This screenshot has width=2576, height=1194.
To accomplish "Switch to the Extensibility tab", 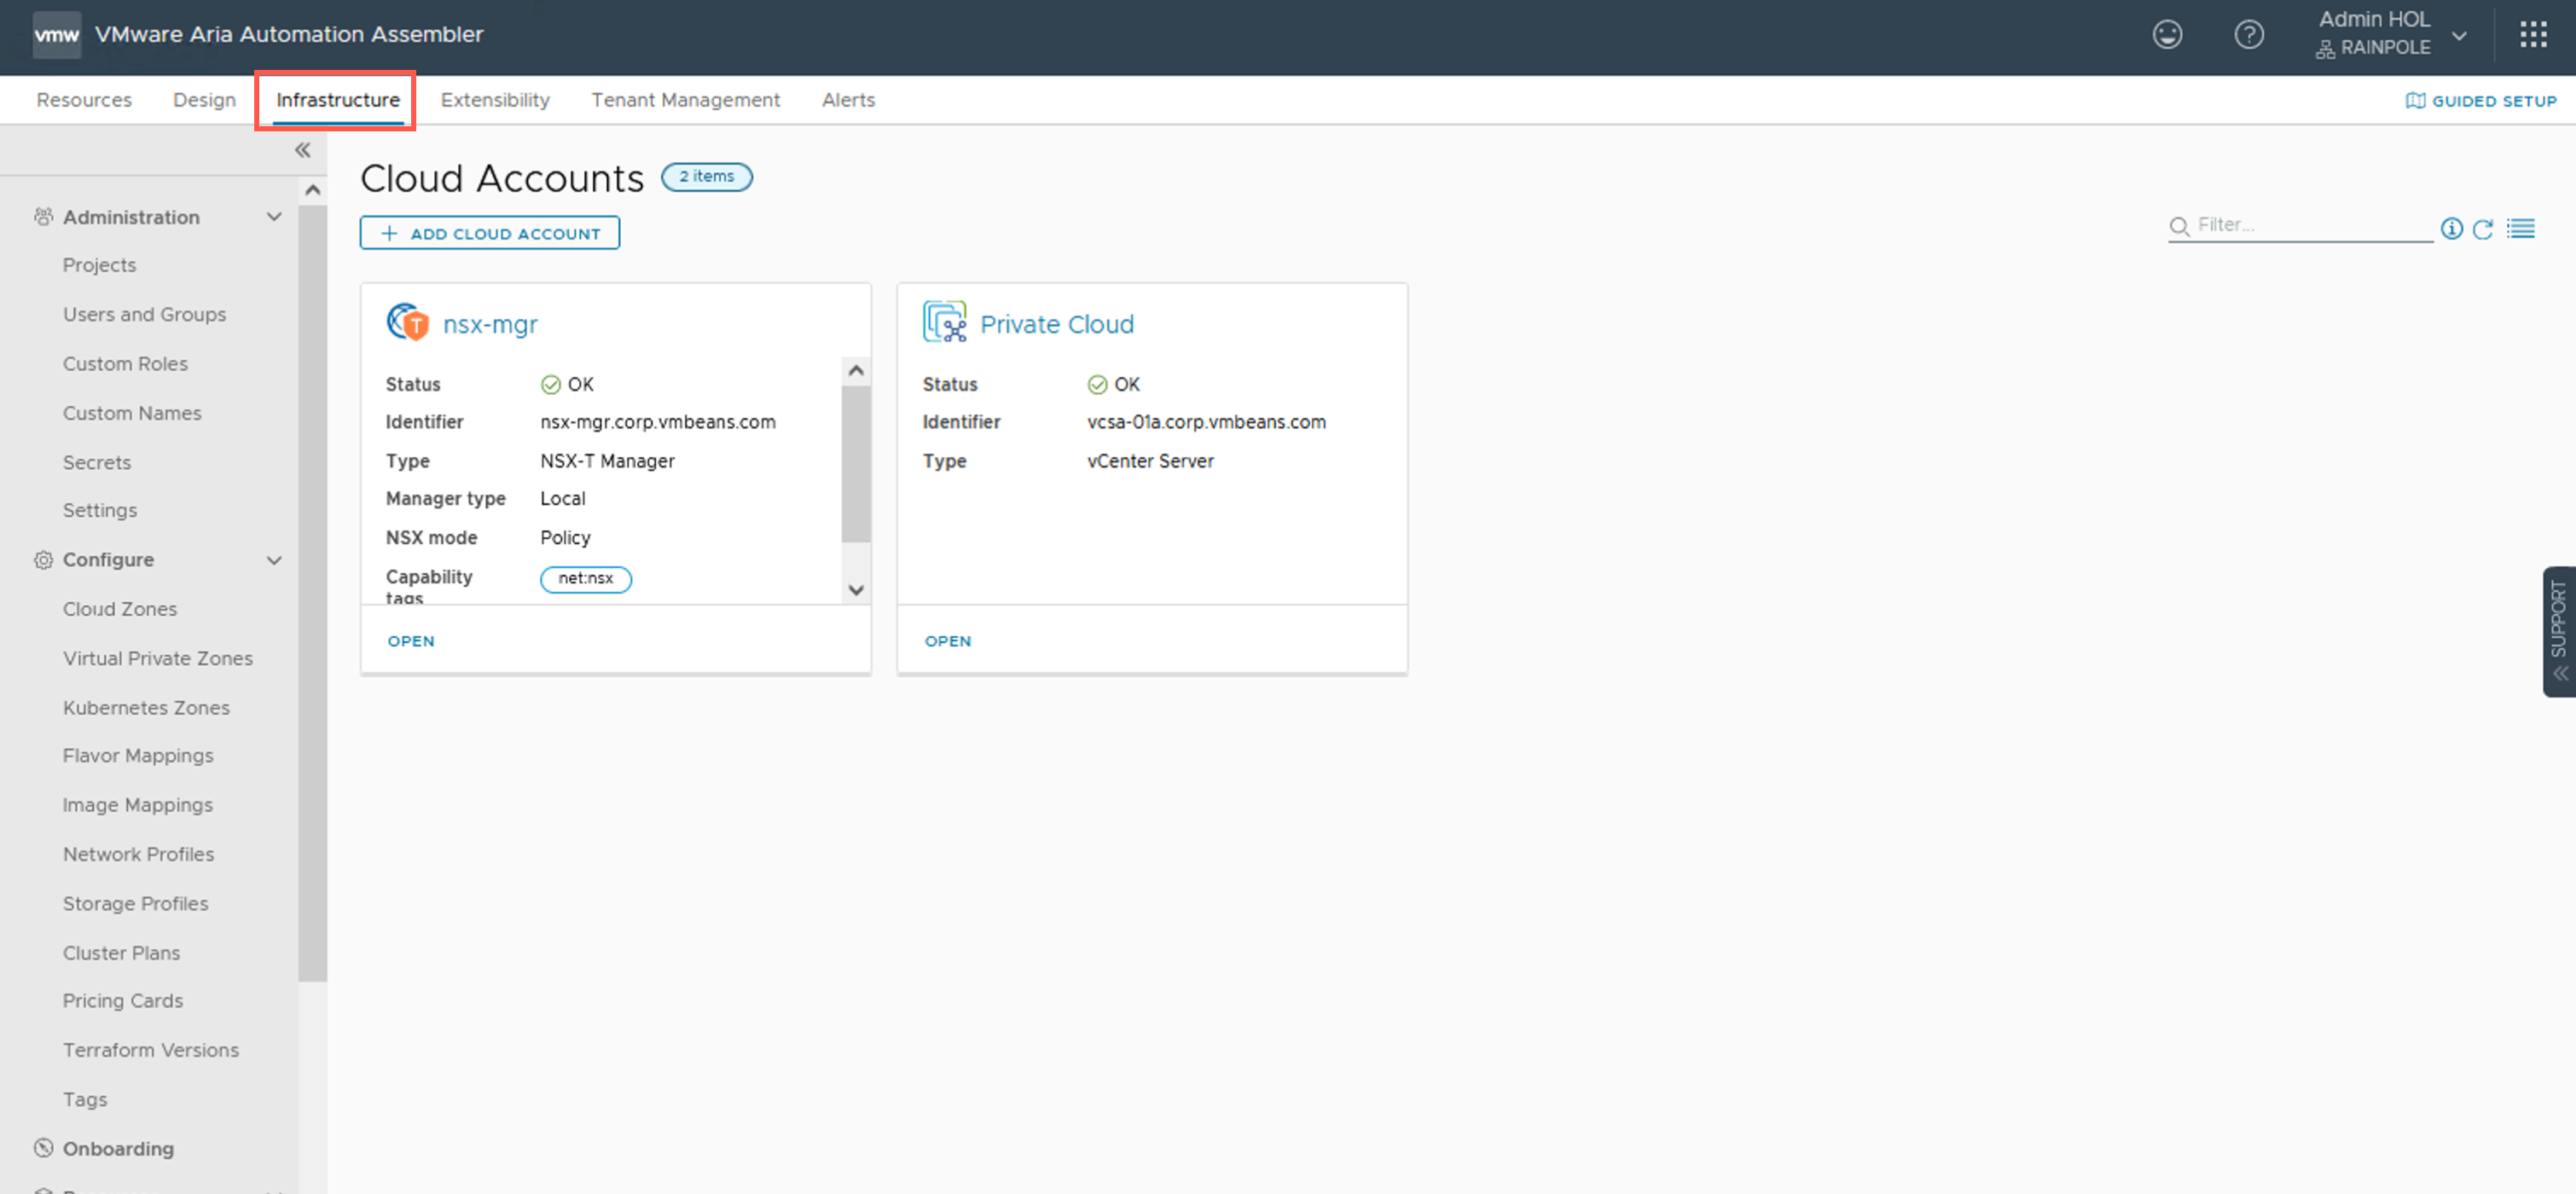I will click(495, 100).
